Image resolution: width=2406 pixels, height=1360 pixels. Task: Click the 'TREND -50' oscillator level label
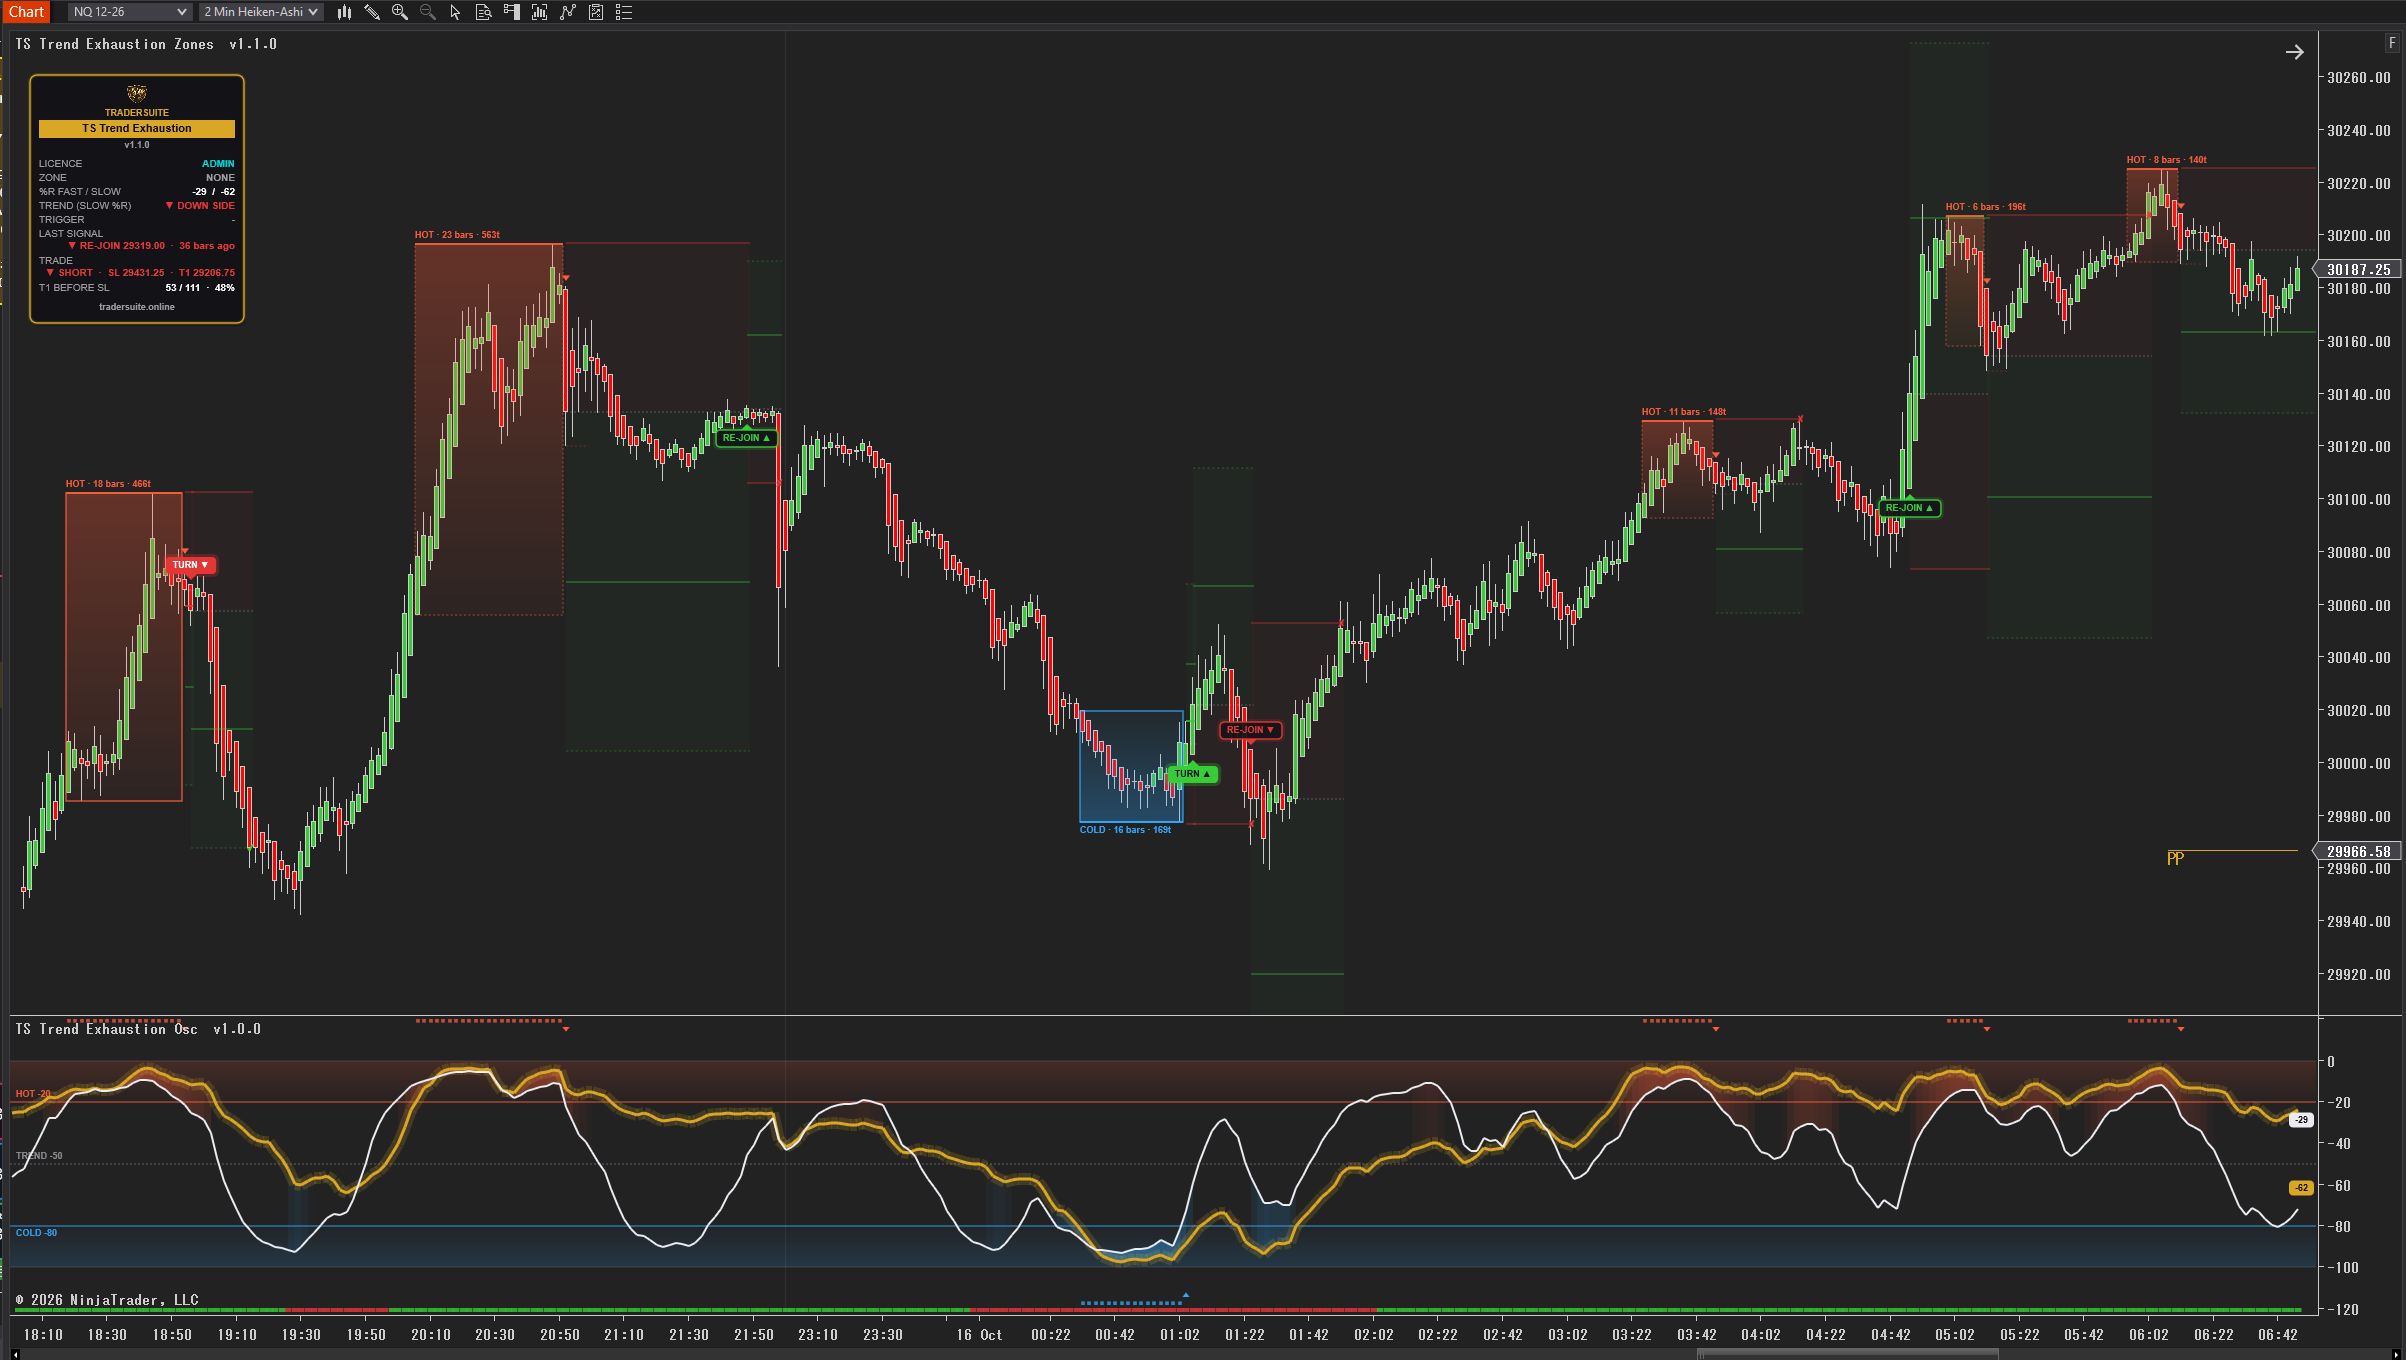(x=39, y=1156)
